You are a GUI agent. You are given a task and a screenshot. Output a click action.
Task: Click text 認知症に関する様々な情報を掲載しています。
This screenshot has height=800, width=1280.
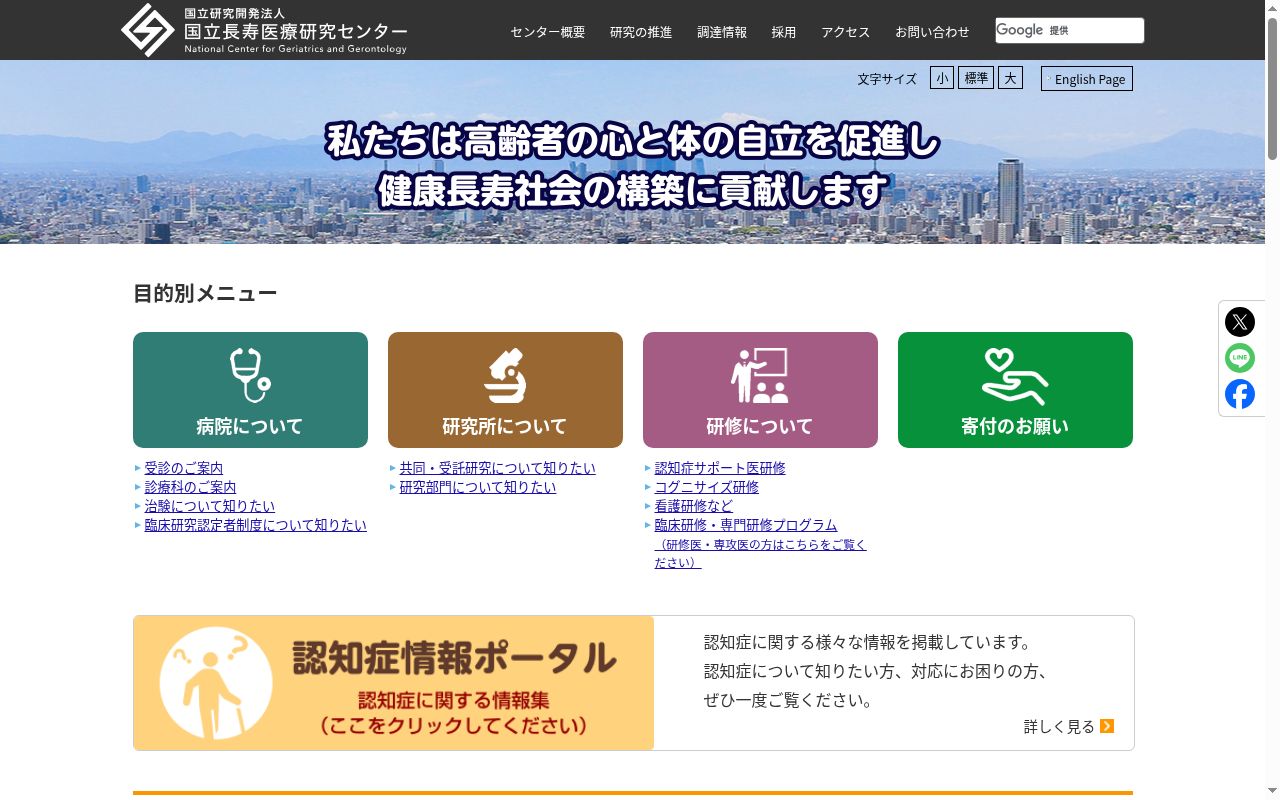[x=868, y=642]
